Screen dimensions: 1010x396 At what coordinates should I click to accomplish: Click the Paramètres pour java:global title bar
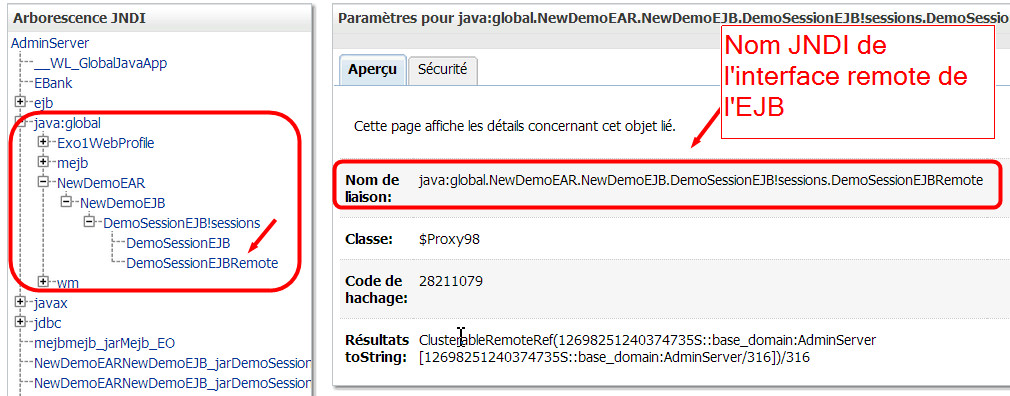(671, 18)
